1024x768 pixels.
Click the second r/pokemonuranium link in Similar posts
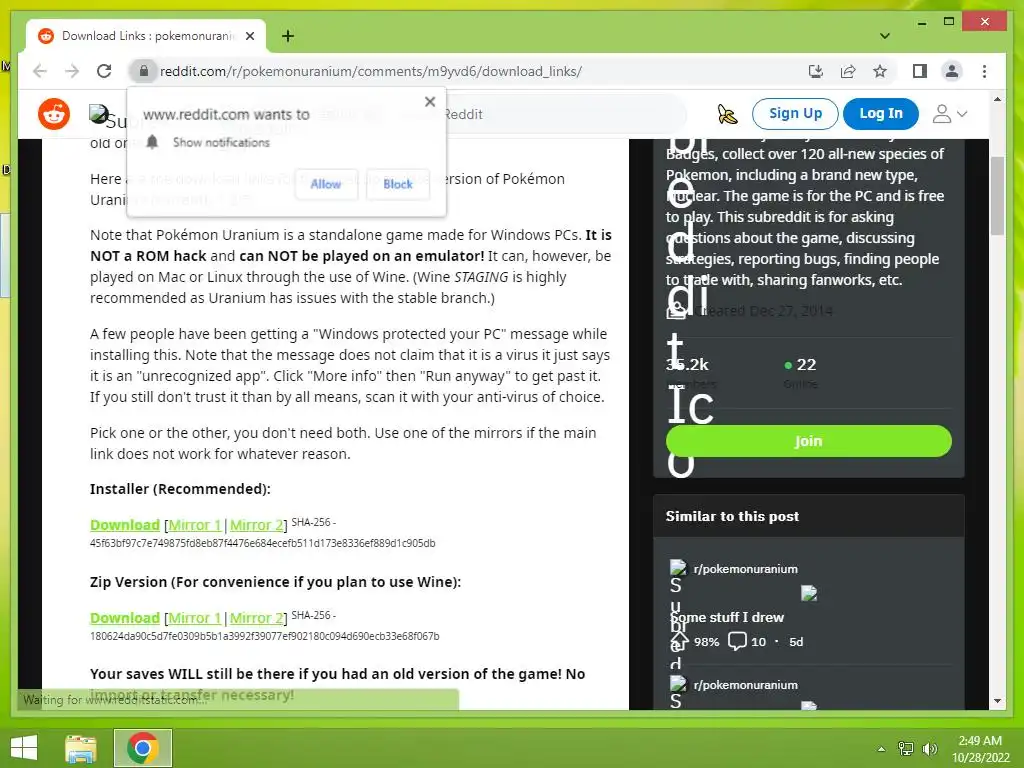point(745,684)
